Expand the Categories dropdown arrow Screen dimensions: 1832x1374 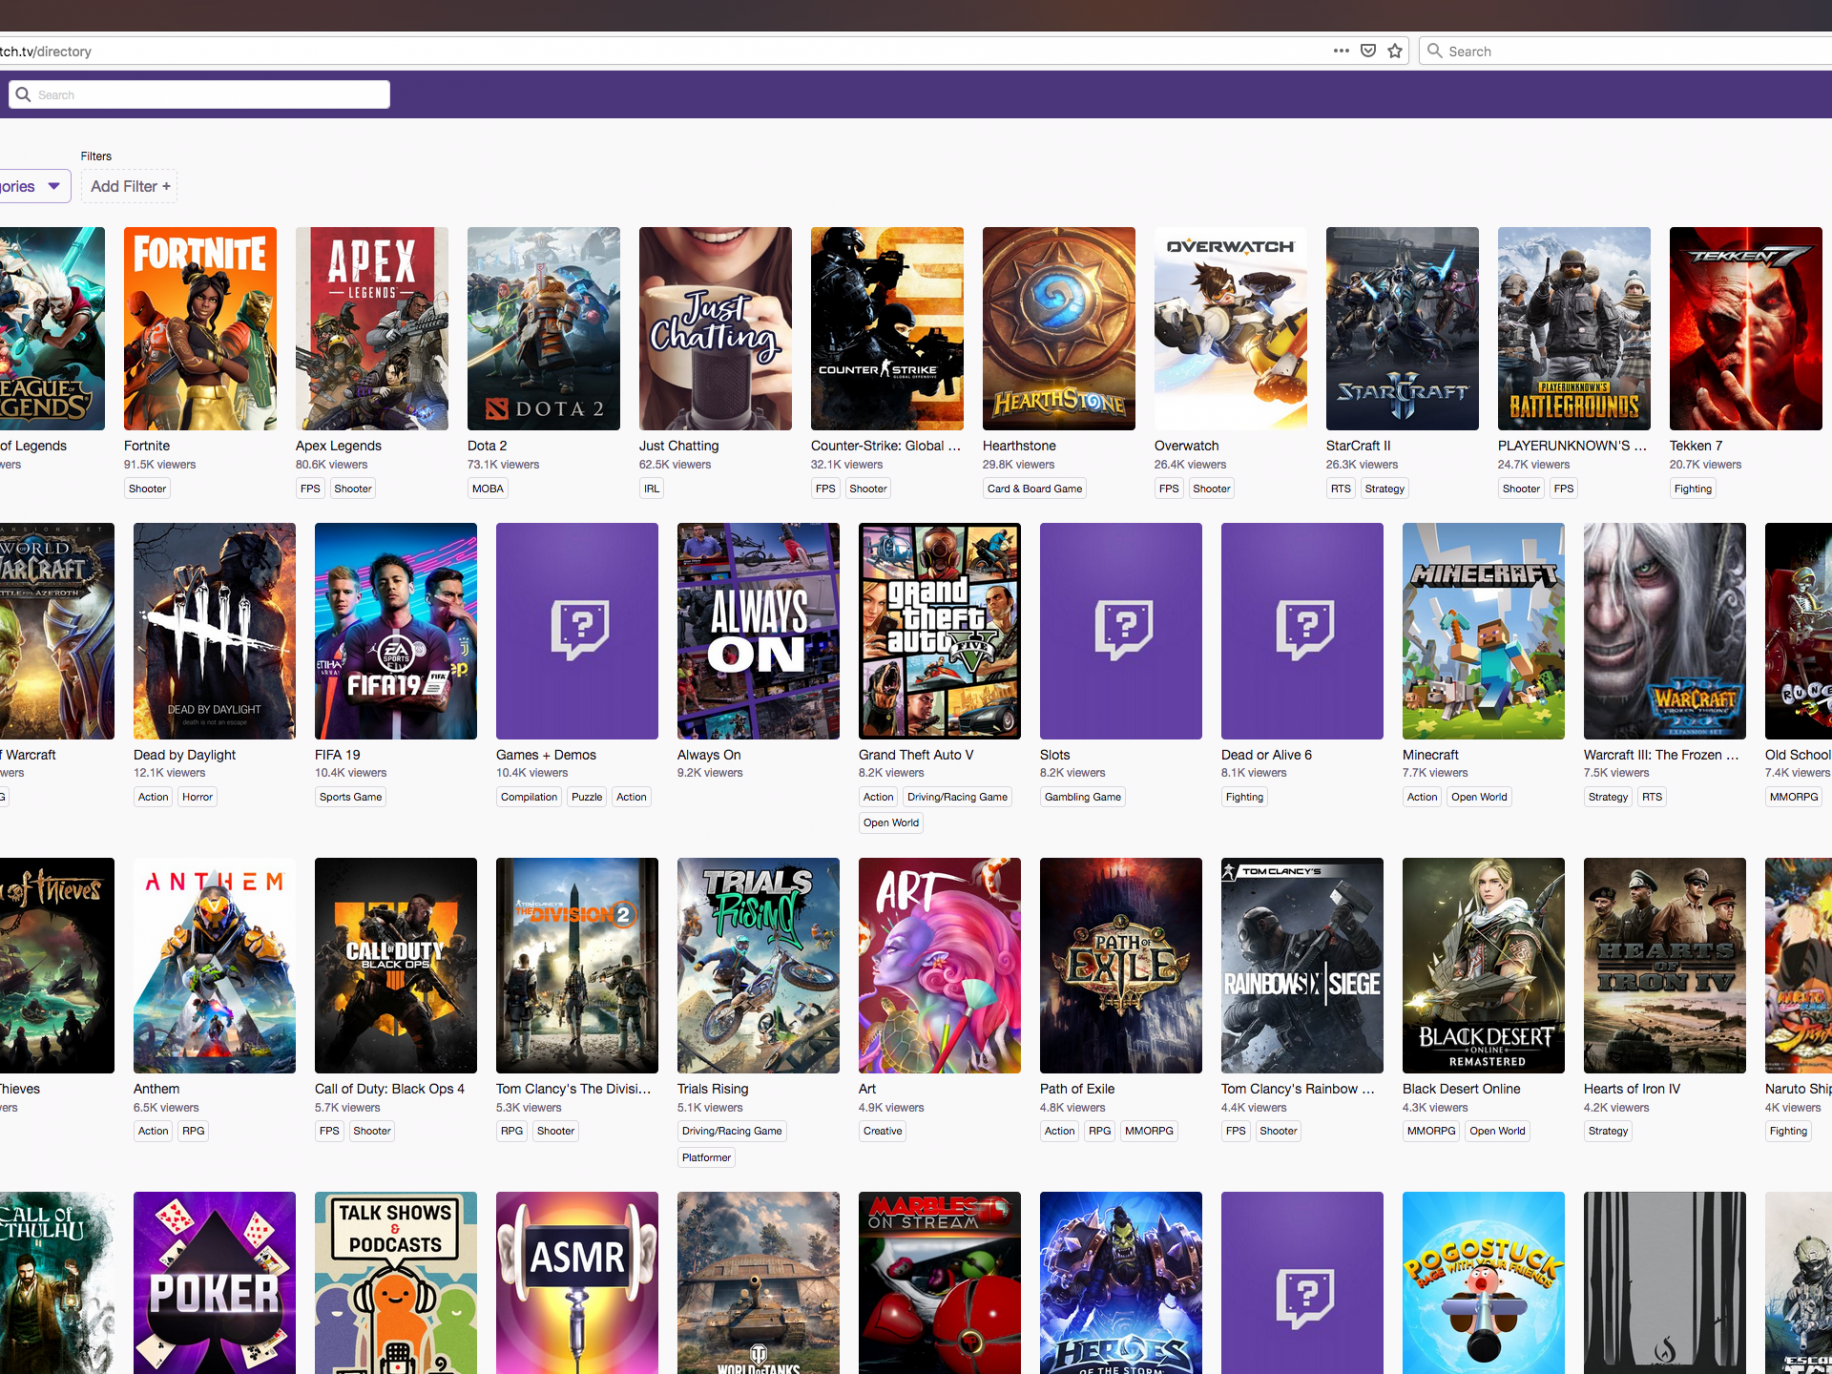click(x=54, y=186)
